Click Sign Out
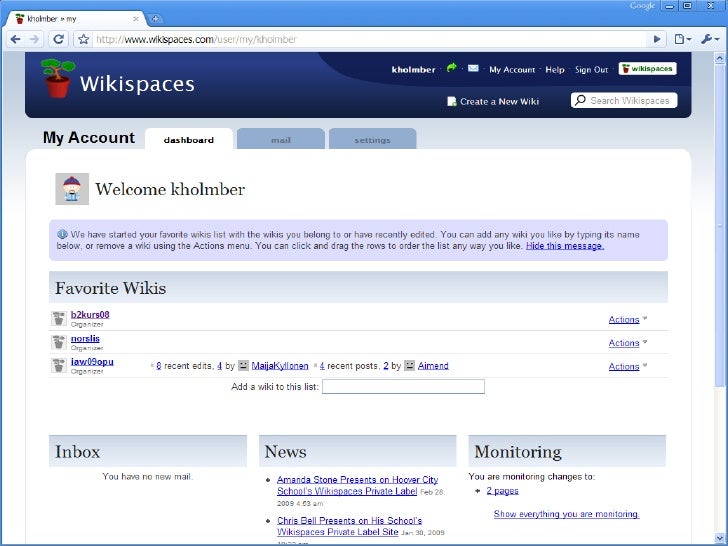728x546 pixels. pyautogui.click(x=591, y=70)
